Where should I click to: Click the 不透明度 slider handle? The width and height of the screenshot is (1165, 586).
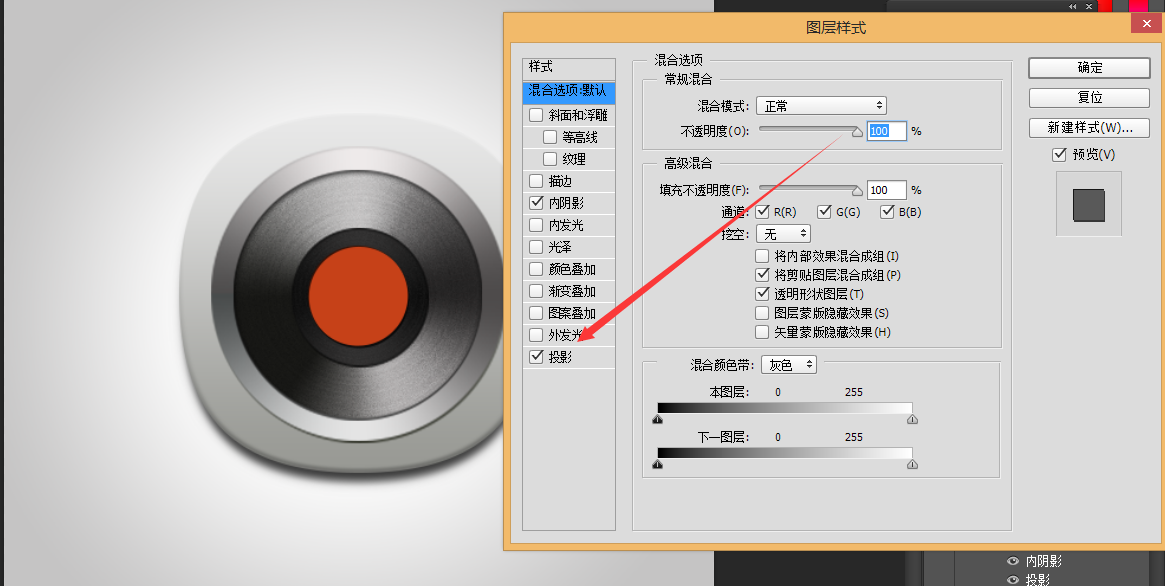tap(857, 132)
